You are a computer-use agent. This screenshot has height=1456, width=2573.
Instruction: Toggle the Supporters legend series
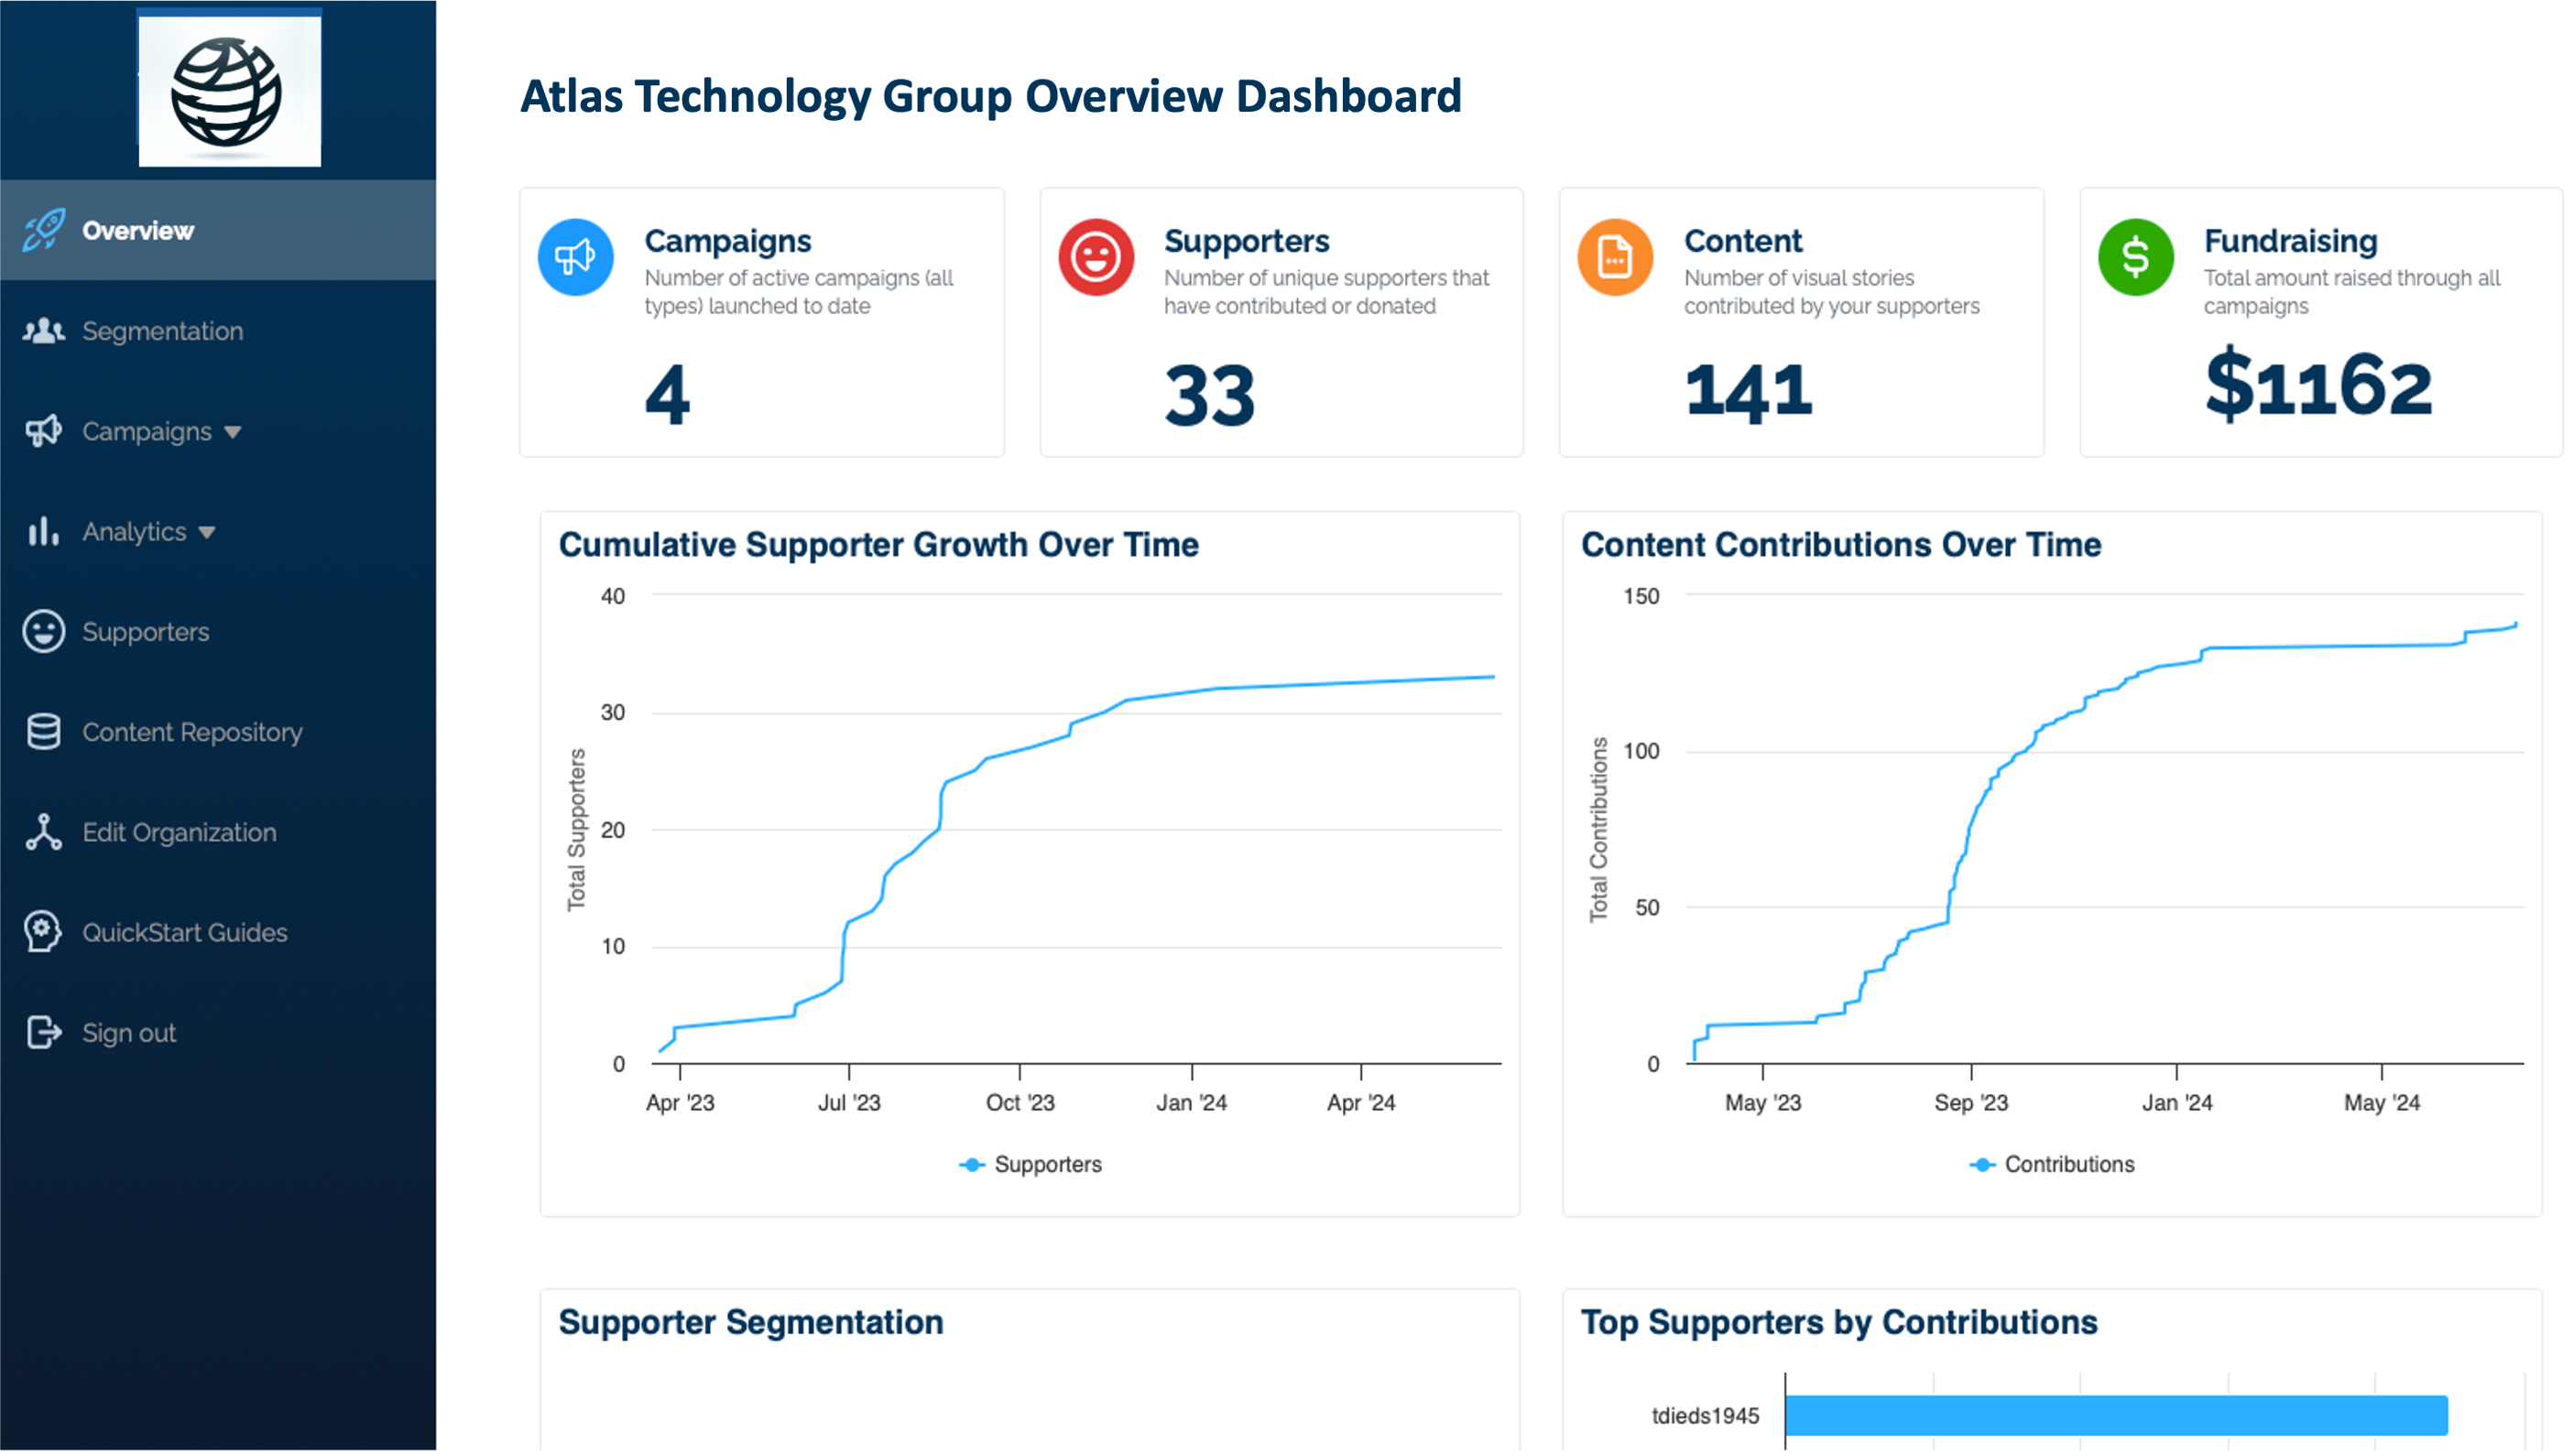click(x=1030, y=1165)
